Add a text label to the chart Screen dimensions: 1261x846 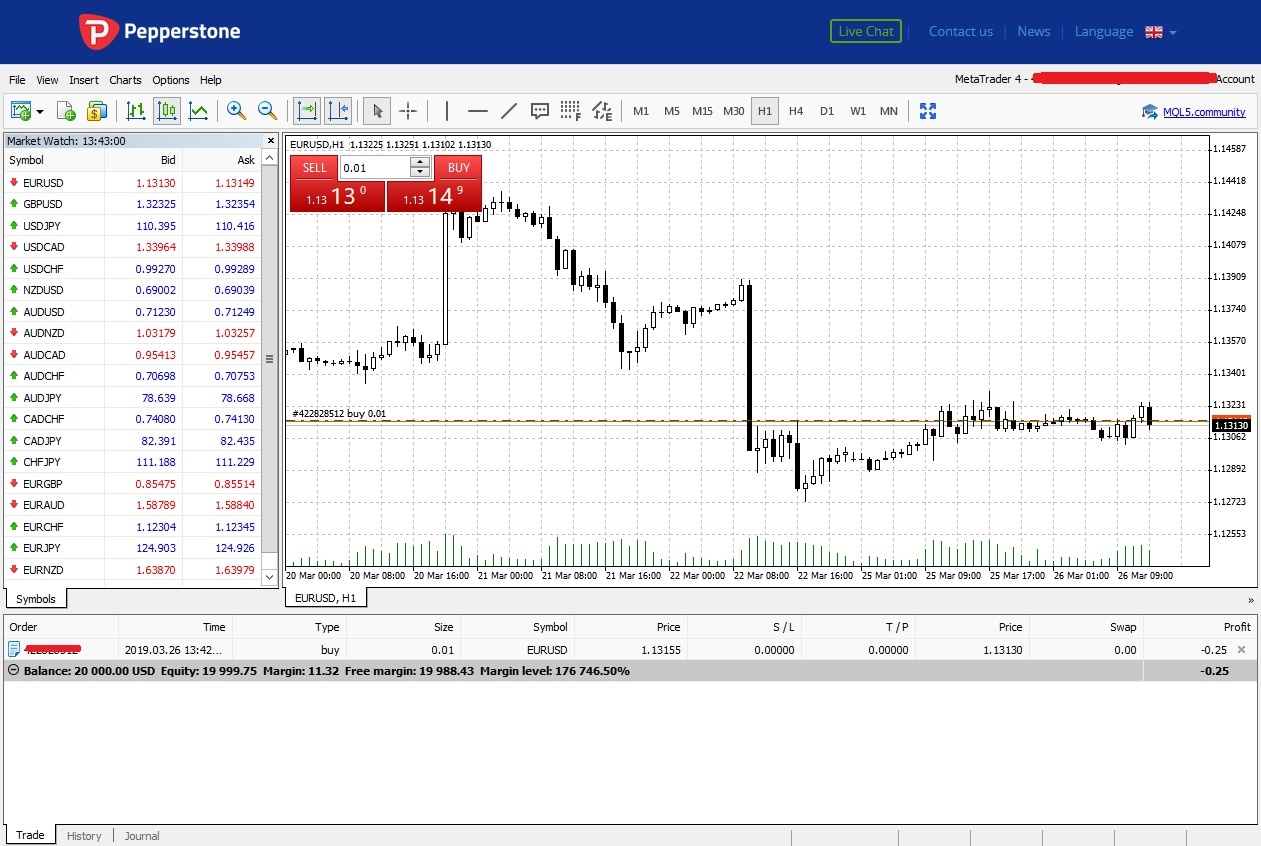coord(540,111)
